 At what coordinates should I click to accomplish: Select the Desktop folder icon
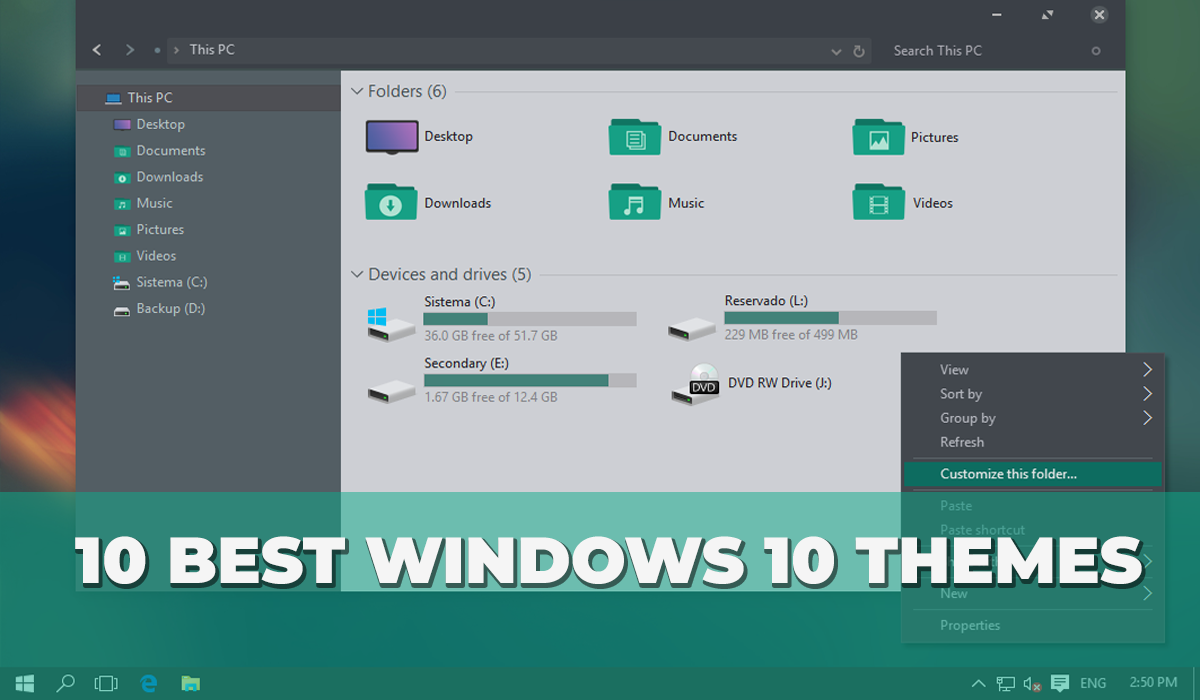pos(391,137)
